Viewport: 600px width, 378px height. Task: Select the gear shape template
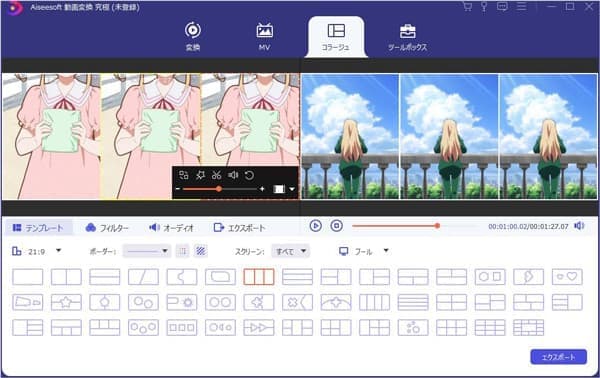tap(182, 302)
